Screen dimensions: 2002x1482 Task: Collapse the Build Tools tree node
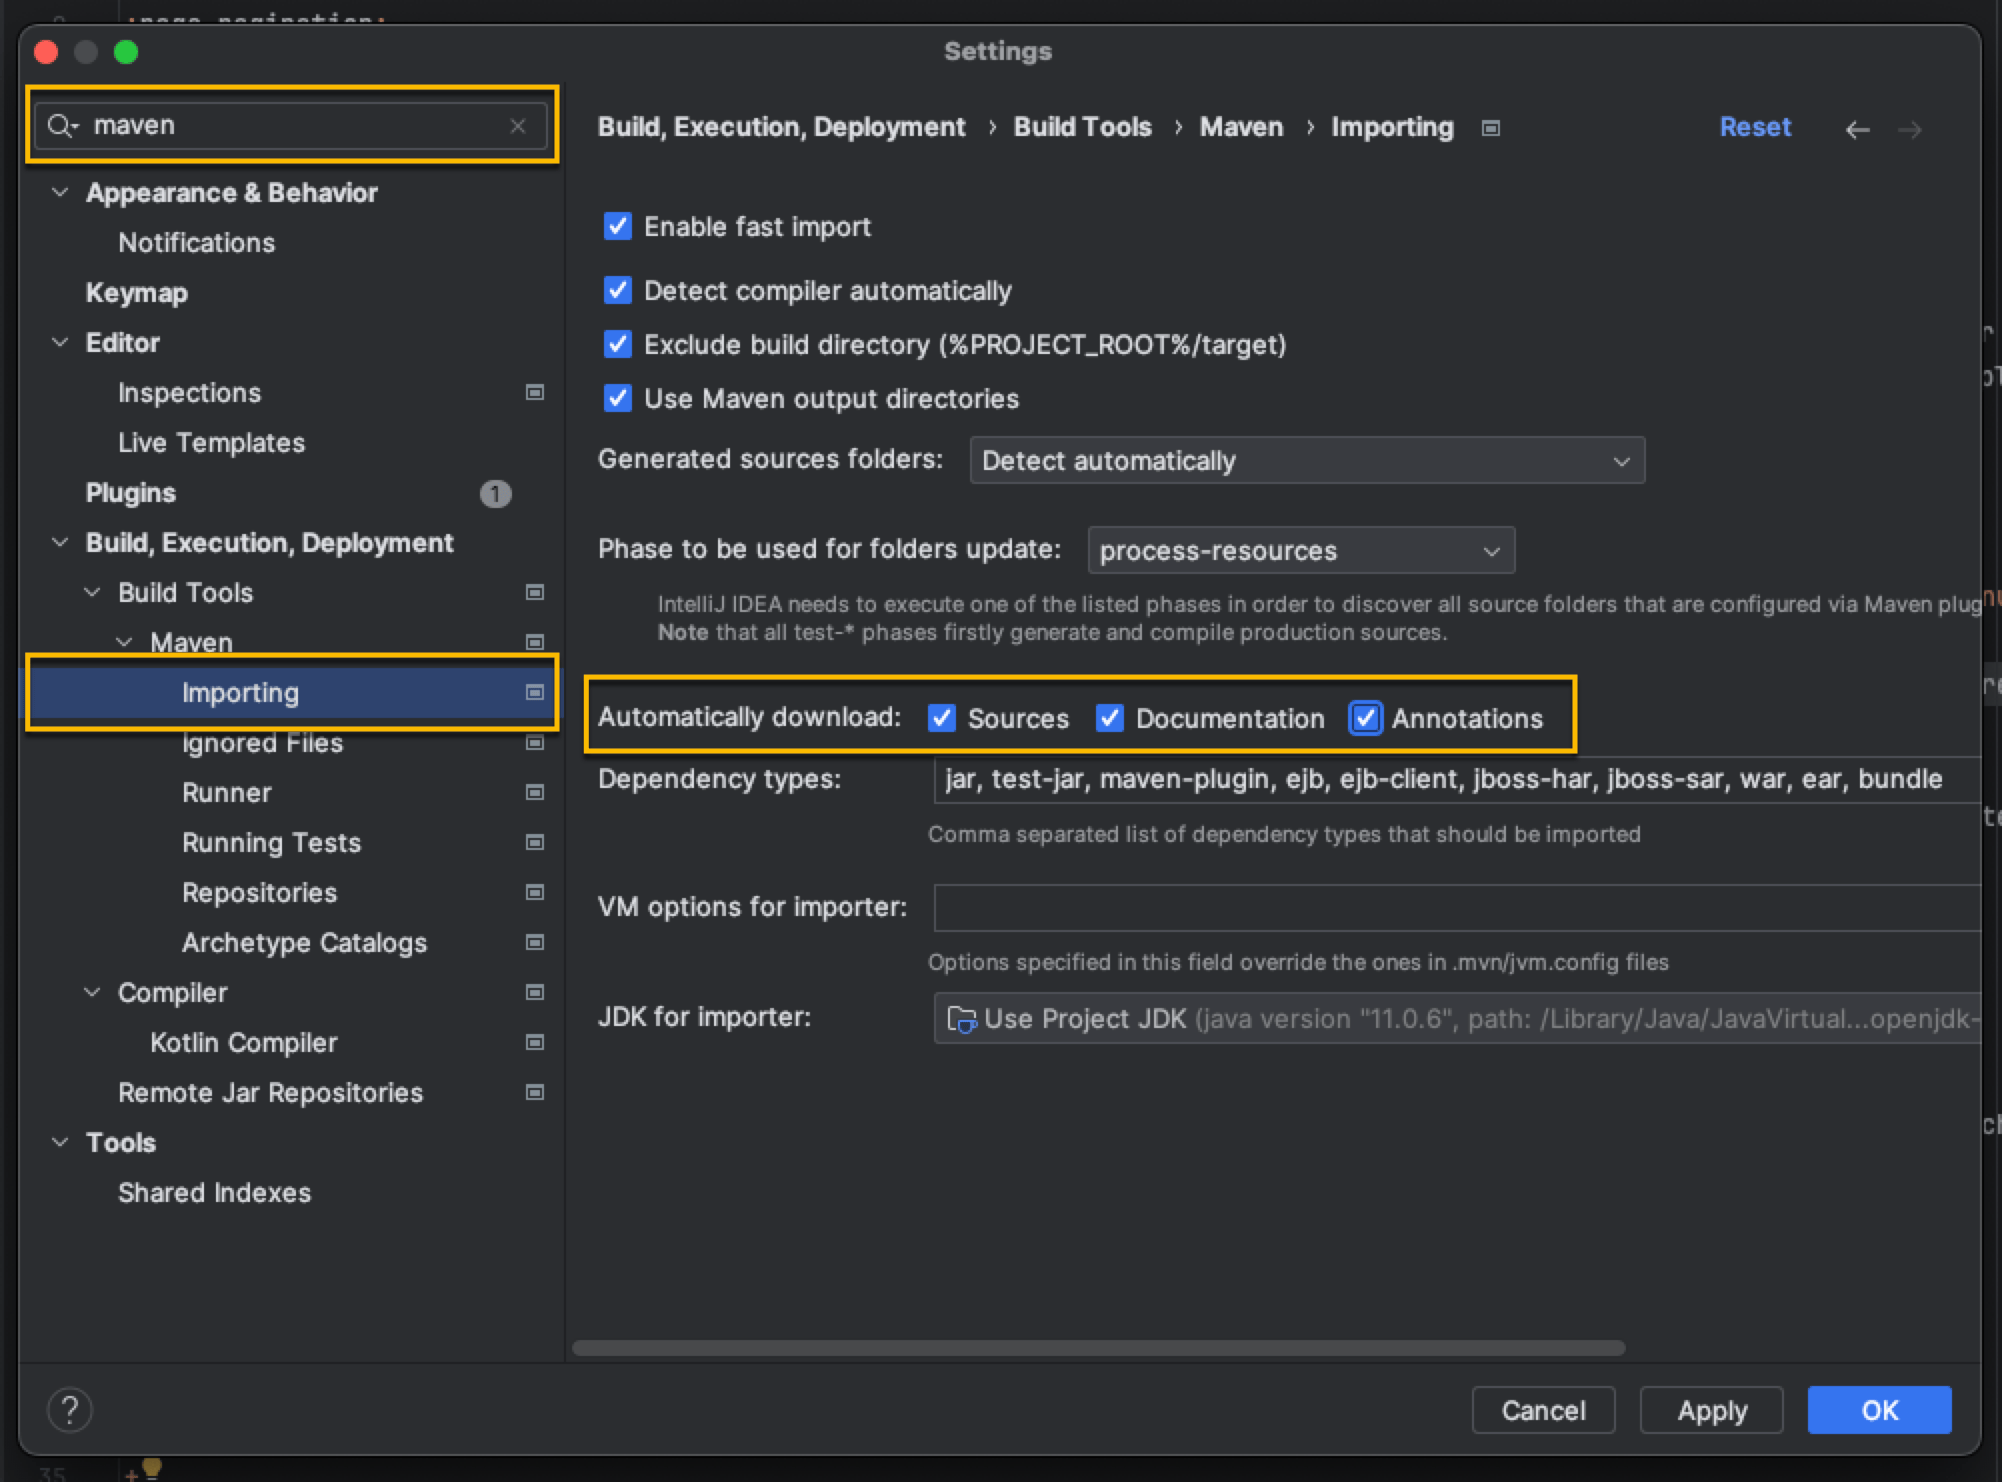[x=92, y=593]
